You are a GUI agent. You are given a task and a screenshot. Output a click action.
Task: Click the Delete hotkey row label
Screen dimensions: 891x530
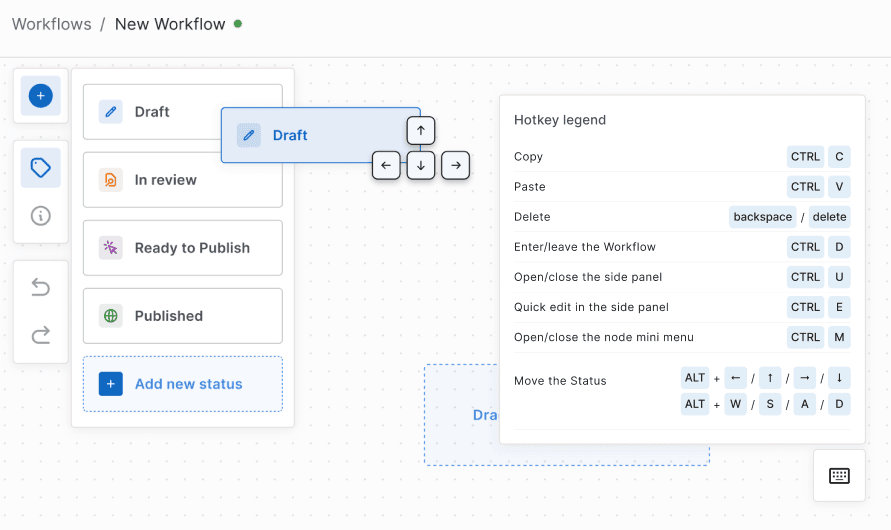tap(532, 217)
